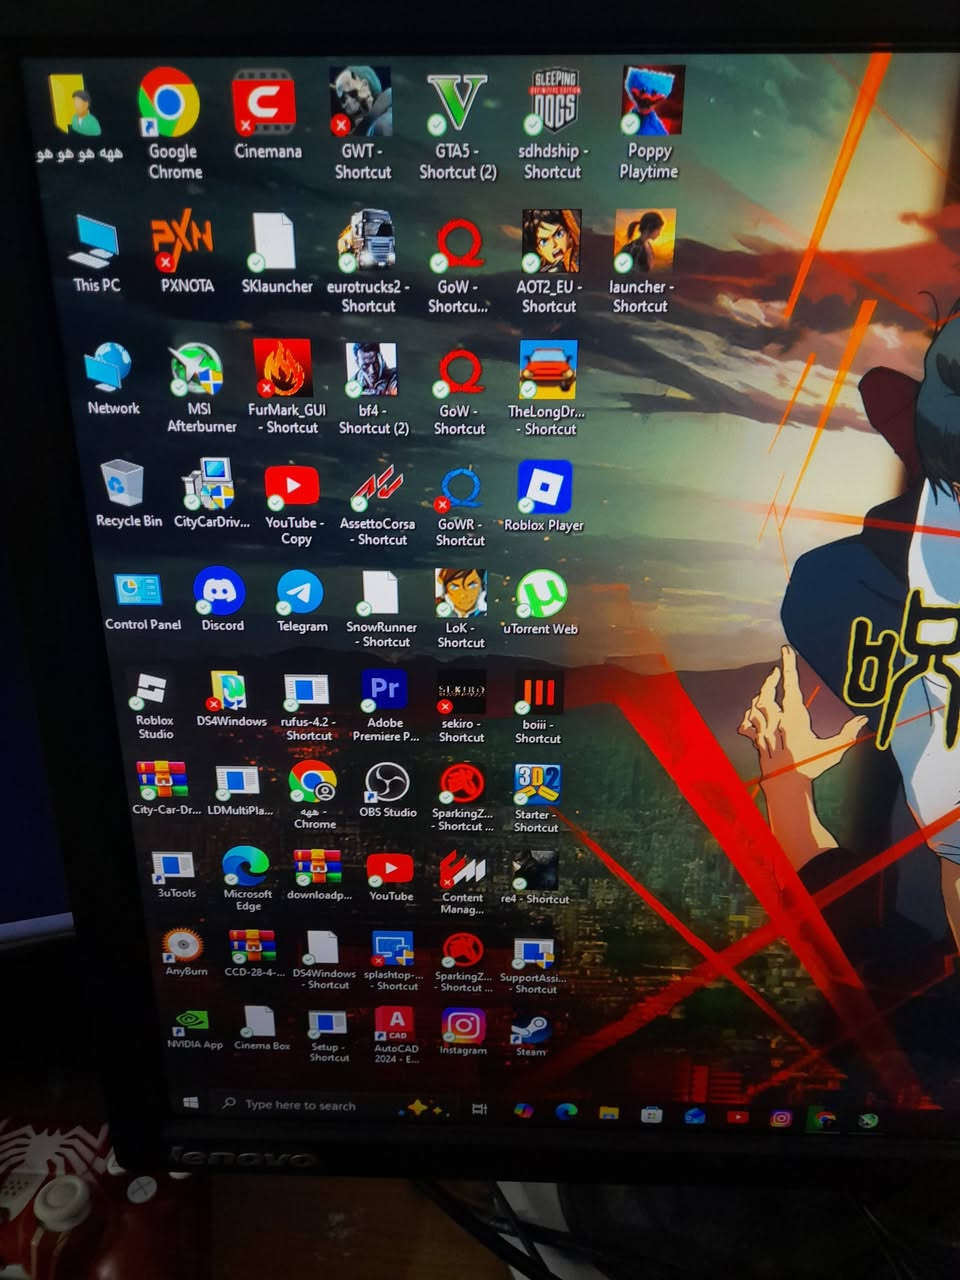Image resolution: width=960 pixels, height=1280 pixels.
Task: Select the NVIDIA App icon
Action: click(x=192, y=1022)
